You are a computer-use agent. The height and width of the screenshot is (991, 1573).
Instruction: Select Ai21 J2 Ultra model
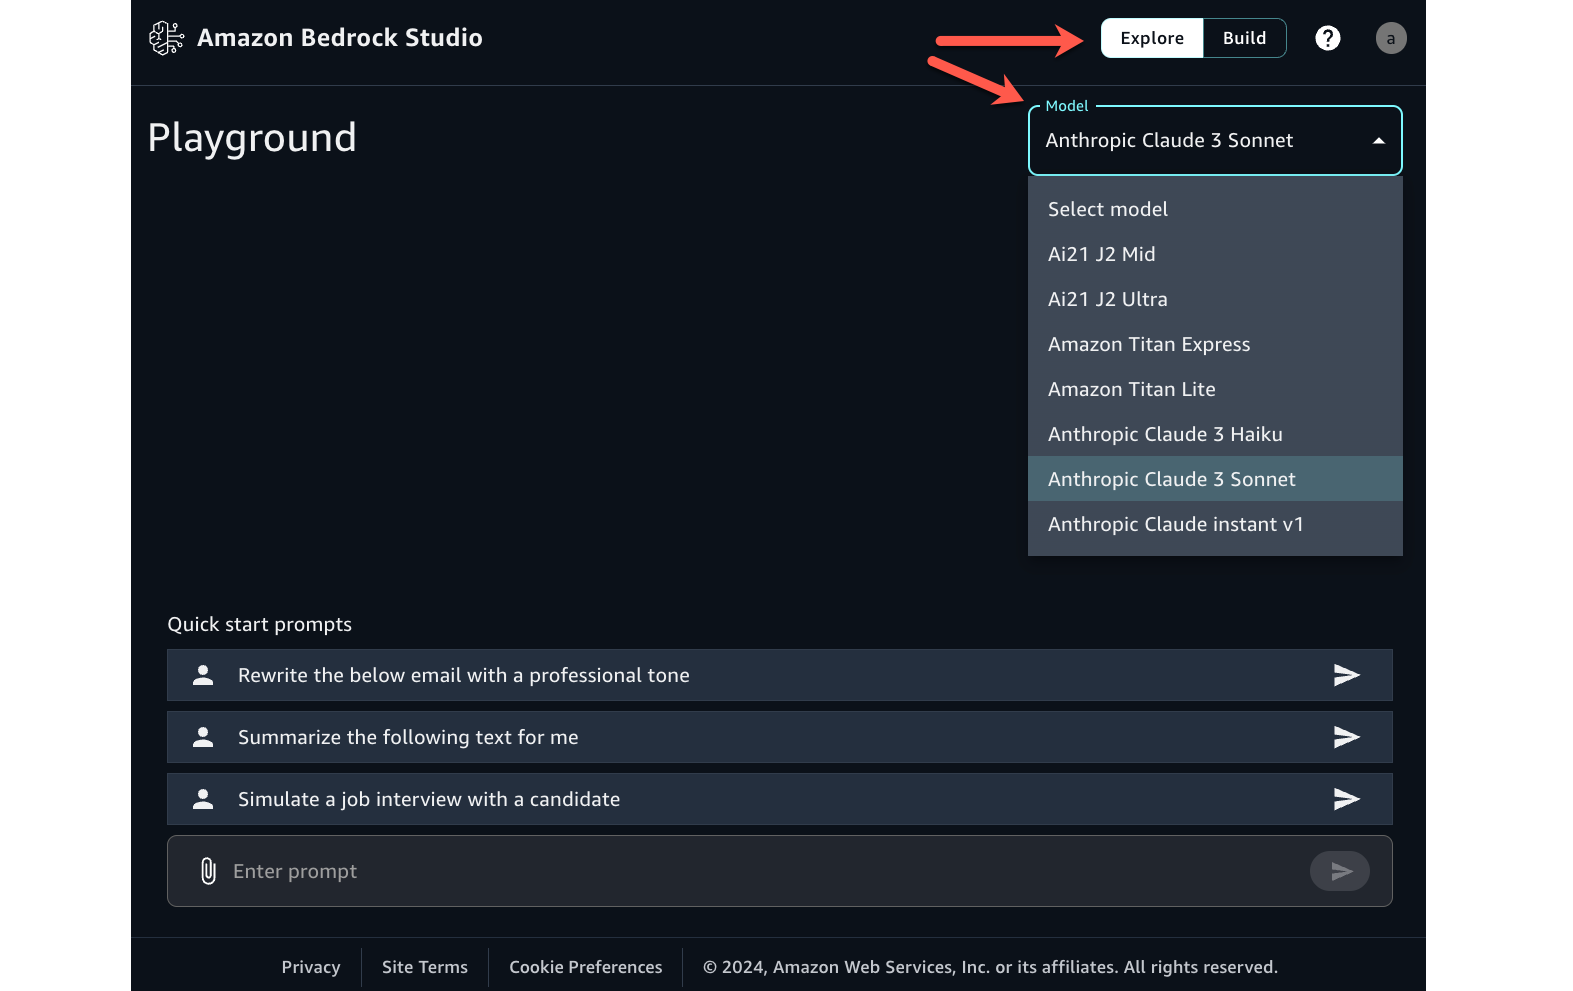[x=1215, y=299]
